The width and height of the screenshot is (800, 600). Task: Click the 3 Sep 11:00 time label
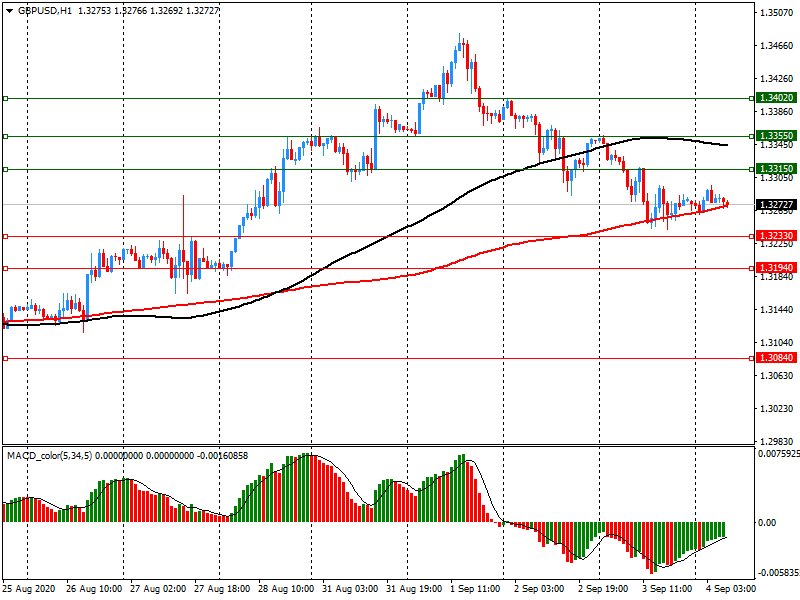667,589
